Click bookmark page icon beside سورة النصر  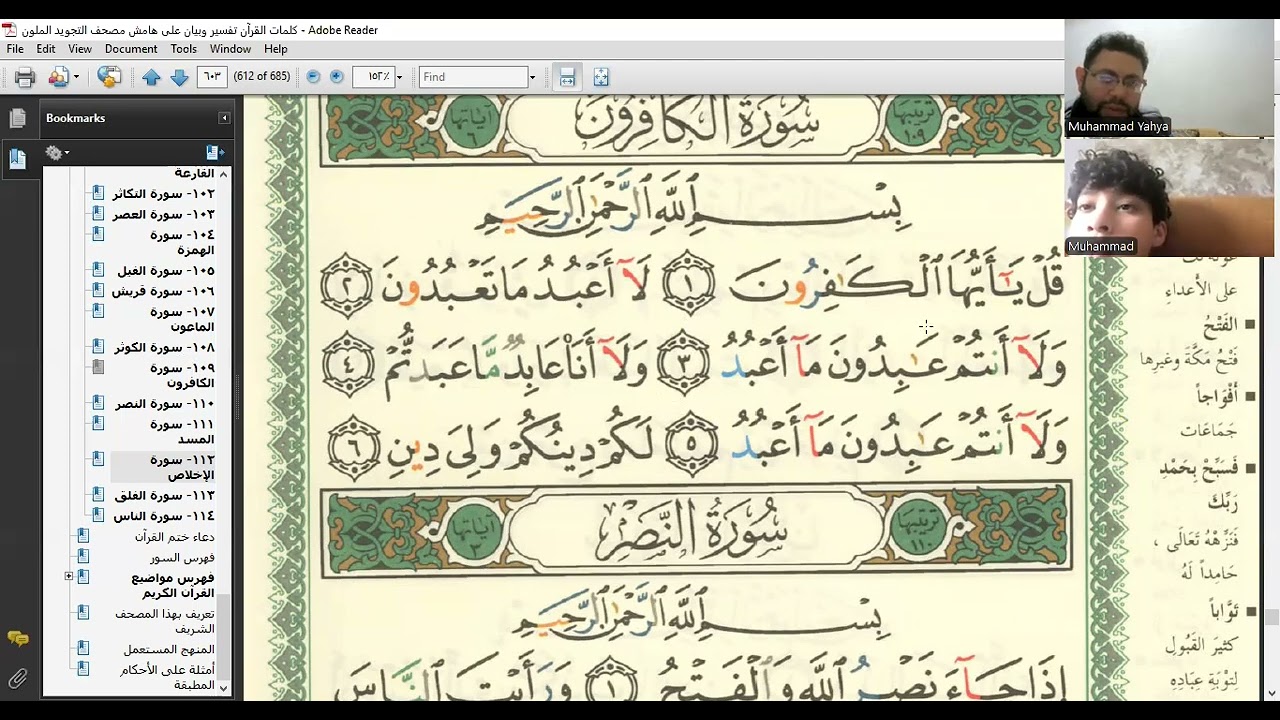click(x=98, y=404)
